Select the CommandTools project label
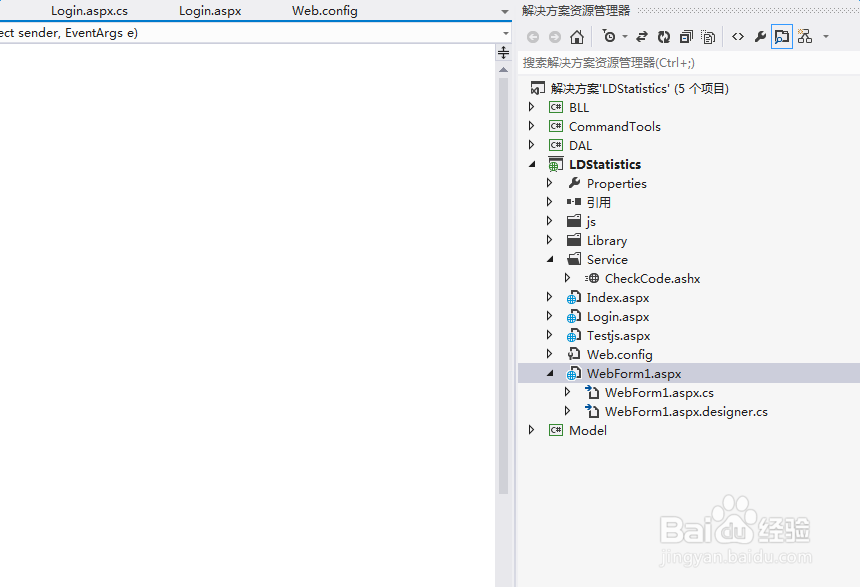This screenshot has width=860, height=587. click(x=615, y=127)
